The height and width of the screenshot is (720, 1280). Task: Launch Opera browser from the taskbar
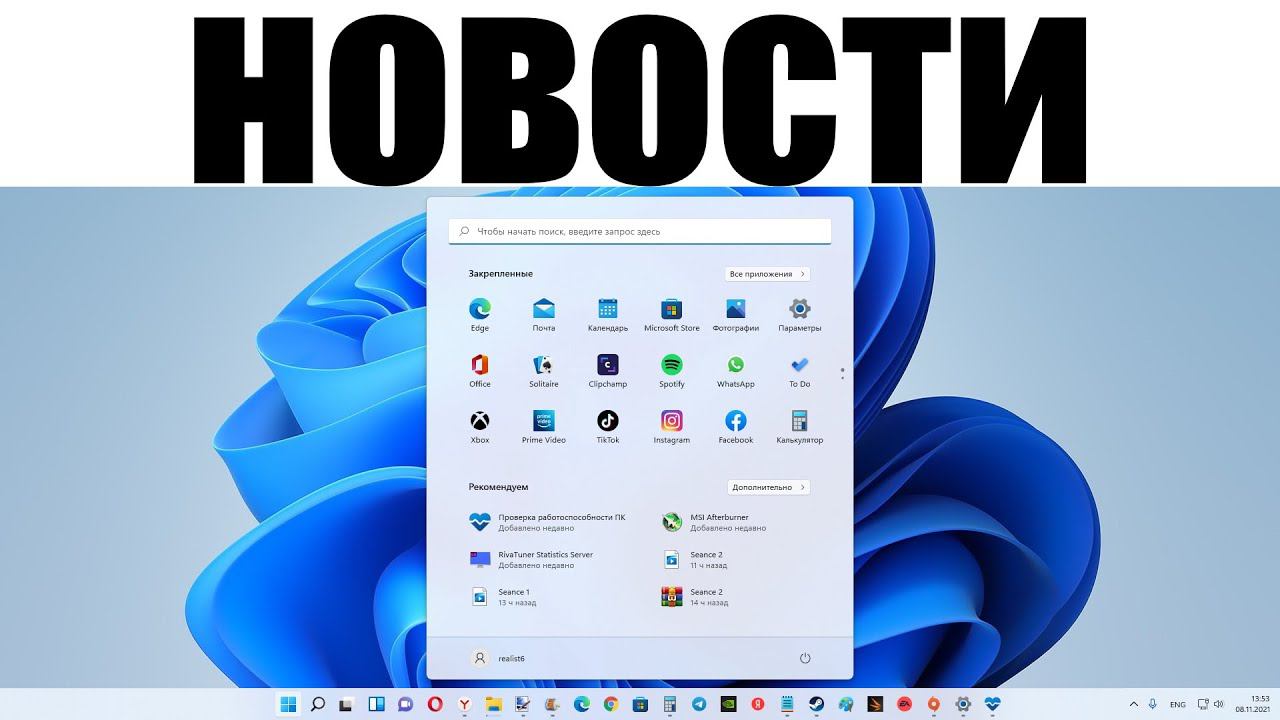(x=435, y=704)
